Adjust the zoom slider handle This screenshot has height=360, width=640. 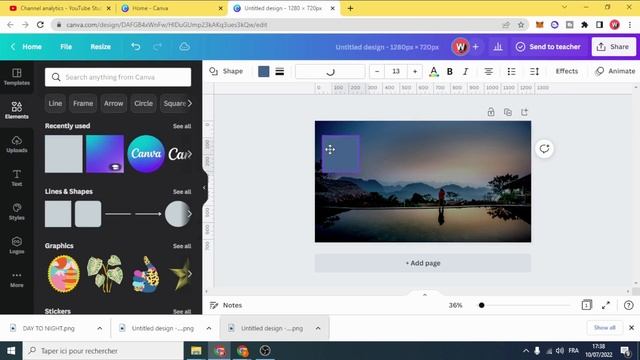tap(482, 305)
